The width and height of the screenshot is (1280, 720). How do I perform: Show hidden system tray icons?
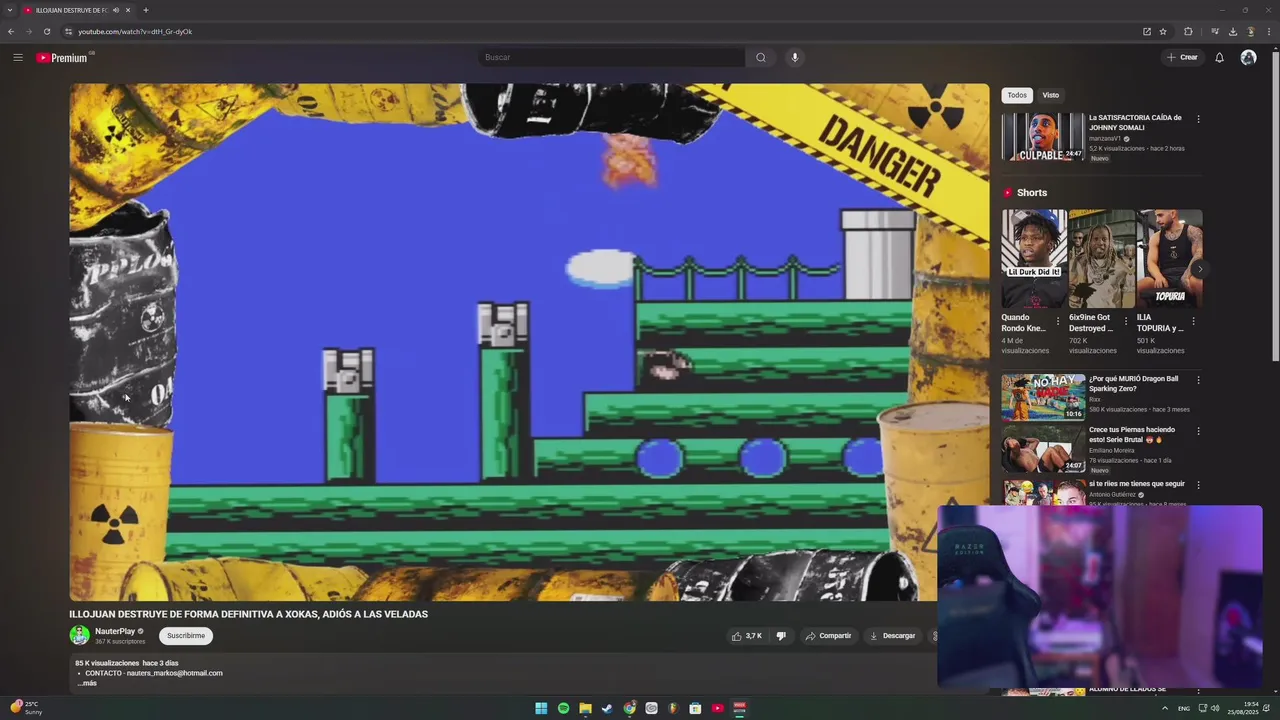(1164, 708)
